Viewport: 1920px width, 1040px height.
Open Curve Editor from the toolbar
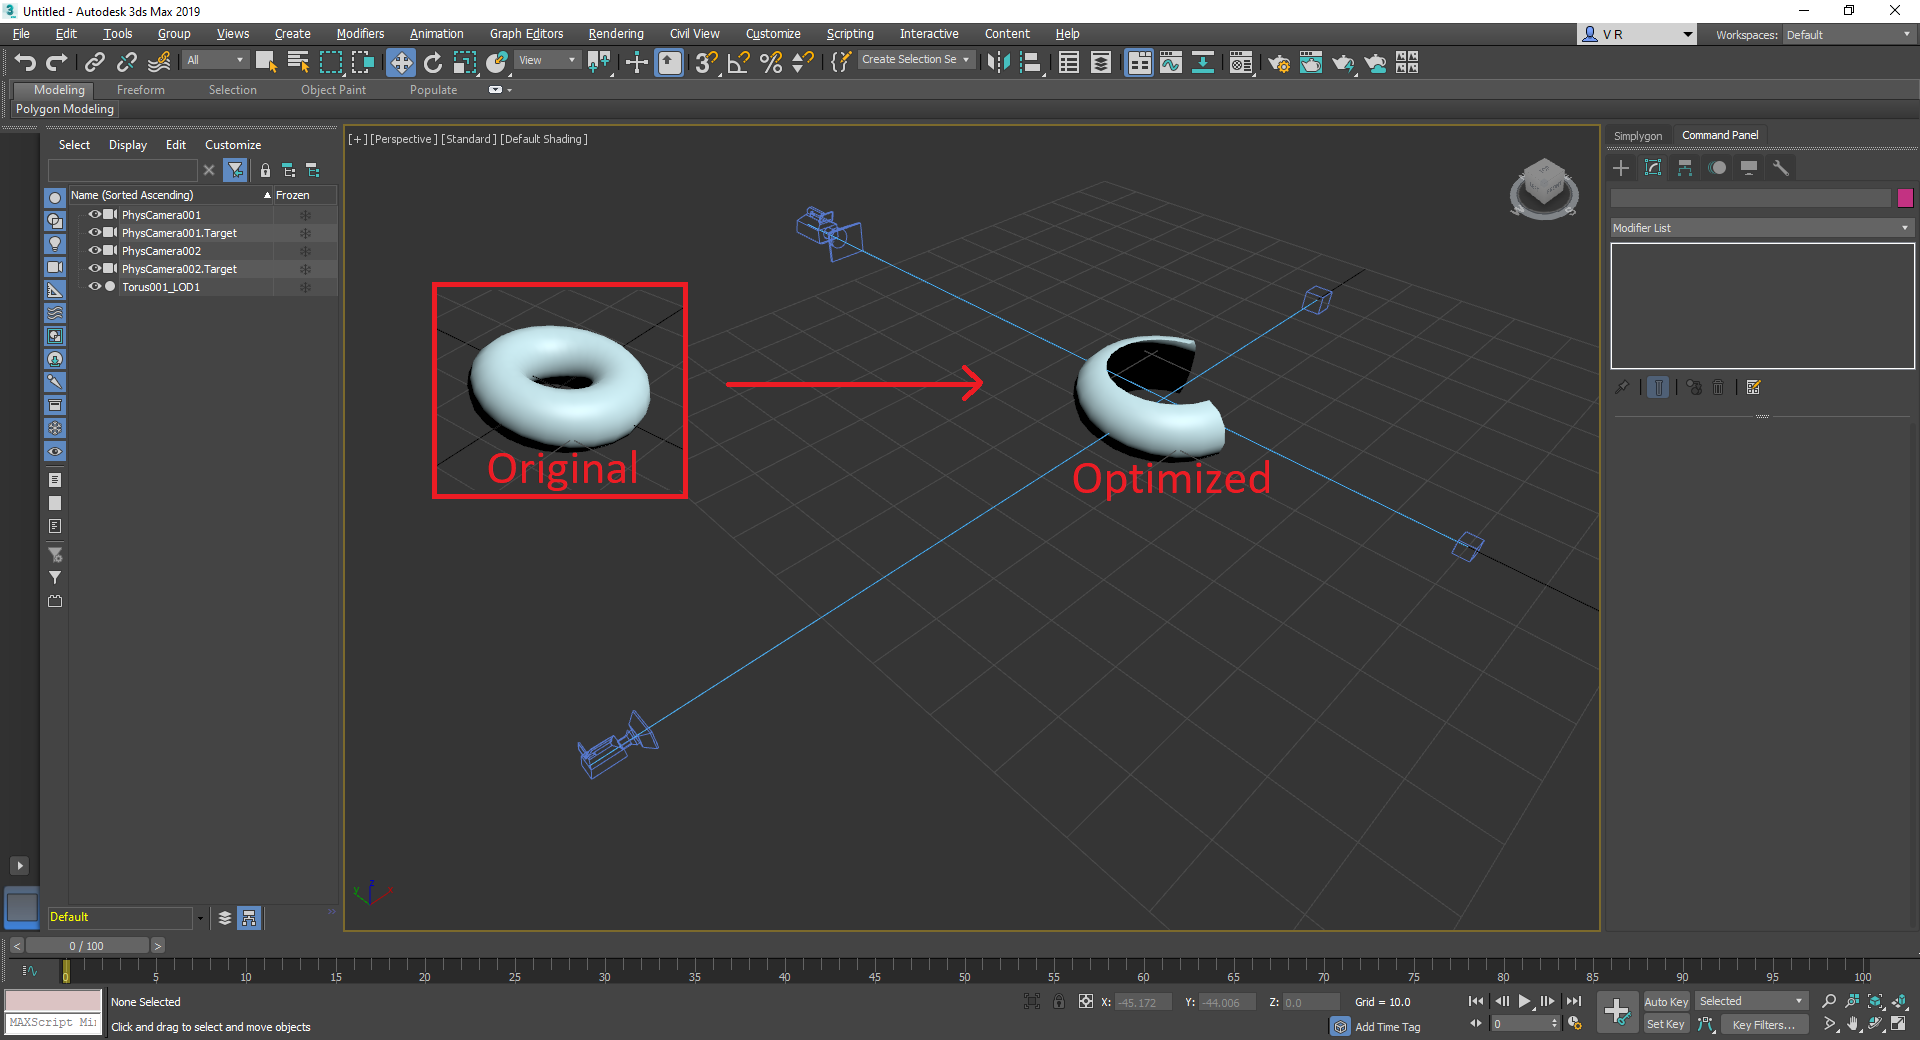(1170, 63)
